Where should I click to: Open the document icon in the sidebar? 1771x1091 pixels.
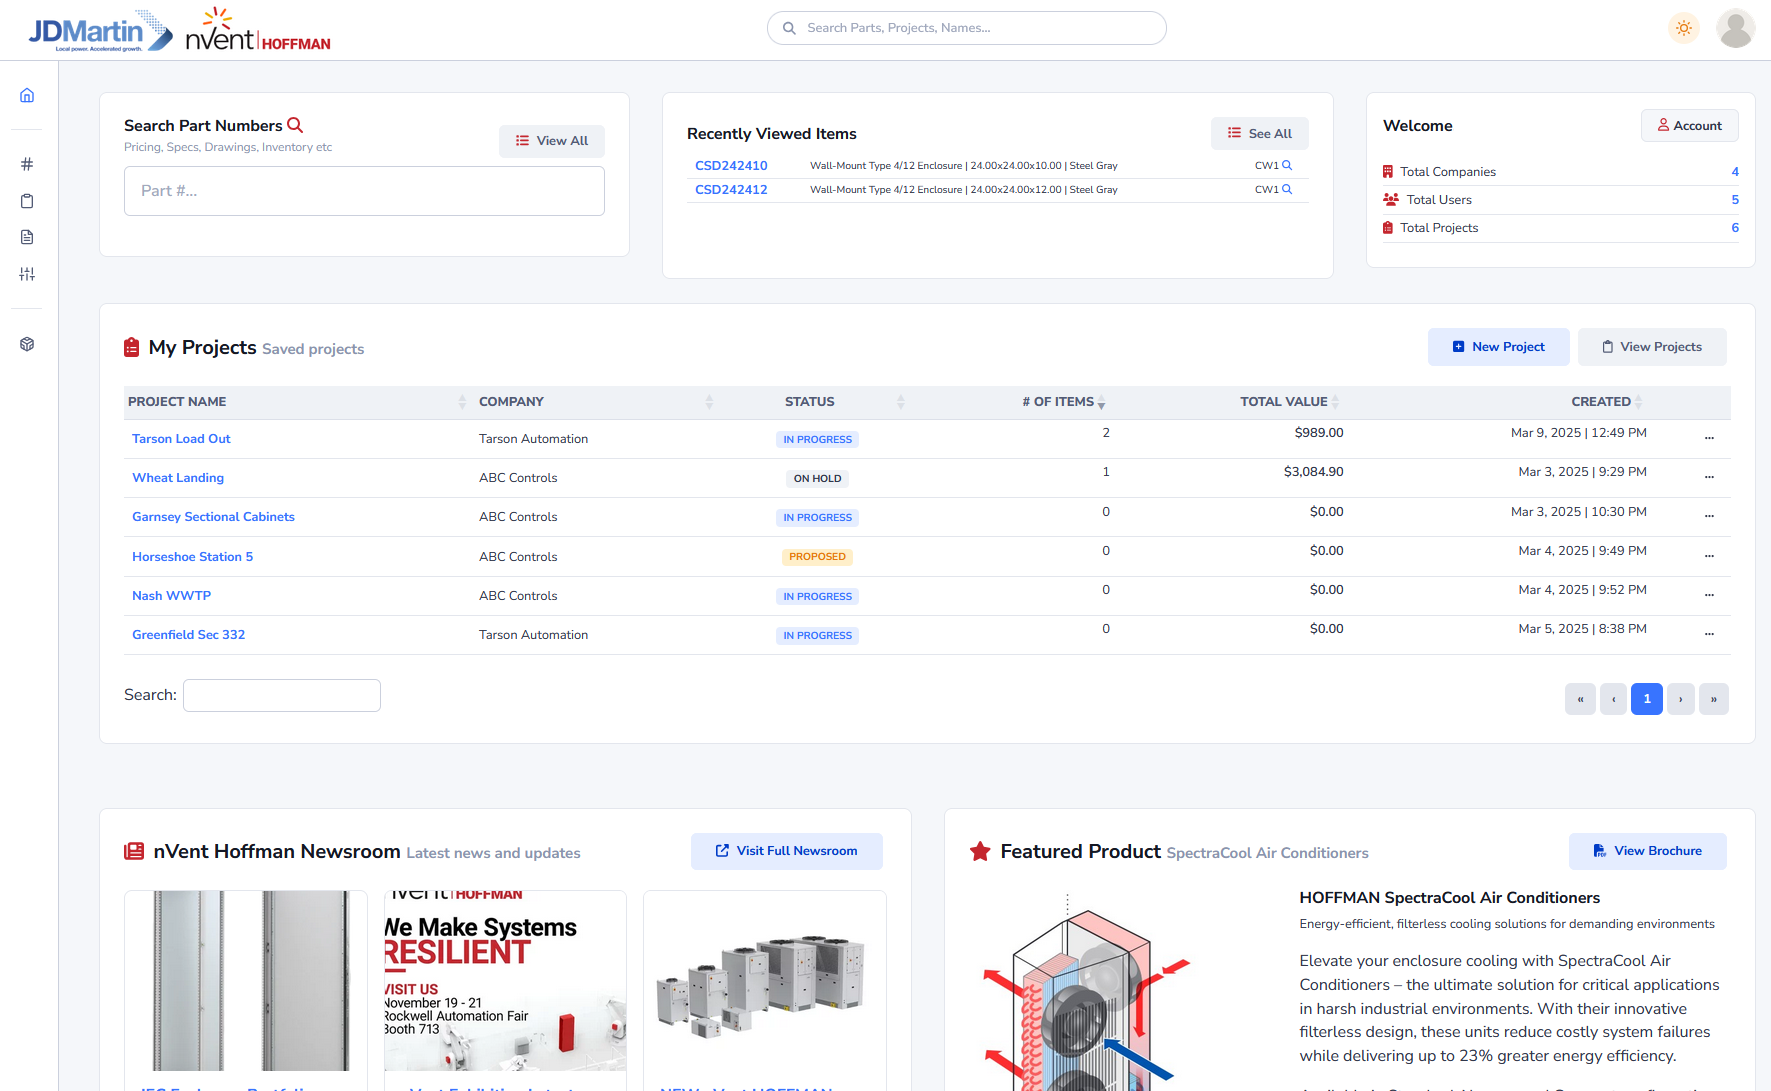[x=27, y=237]
